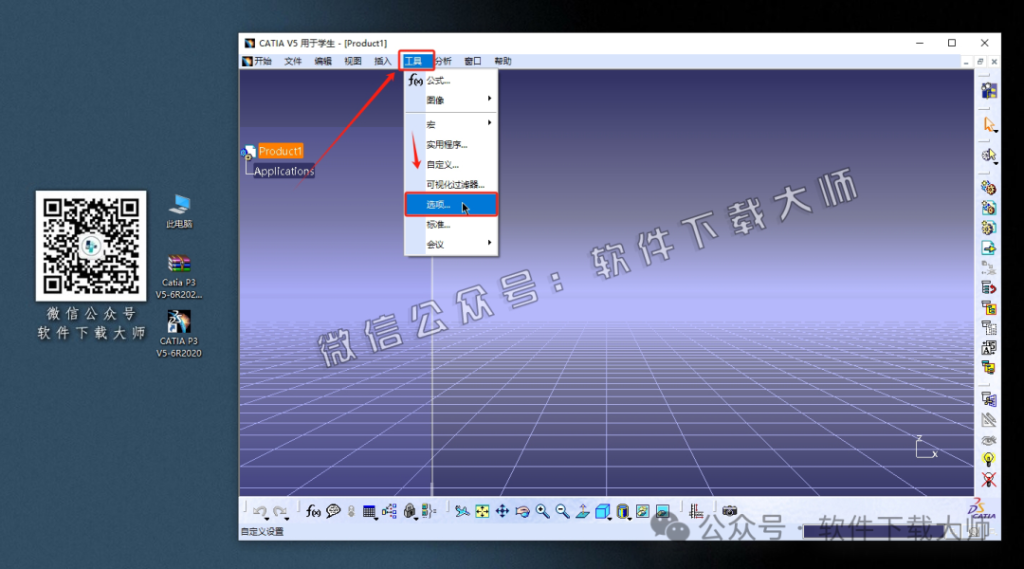Screen dimensions: 1024x569
Task: Select 标准... menu entry
Action: pyautogui.click(x=451, y=225)
